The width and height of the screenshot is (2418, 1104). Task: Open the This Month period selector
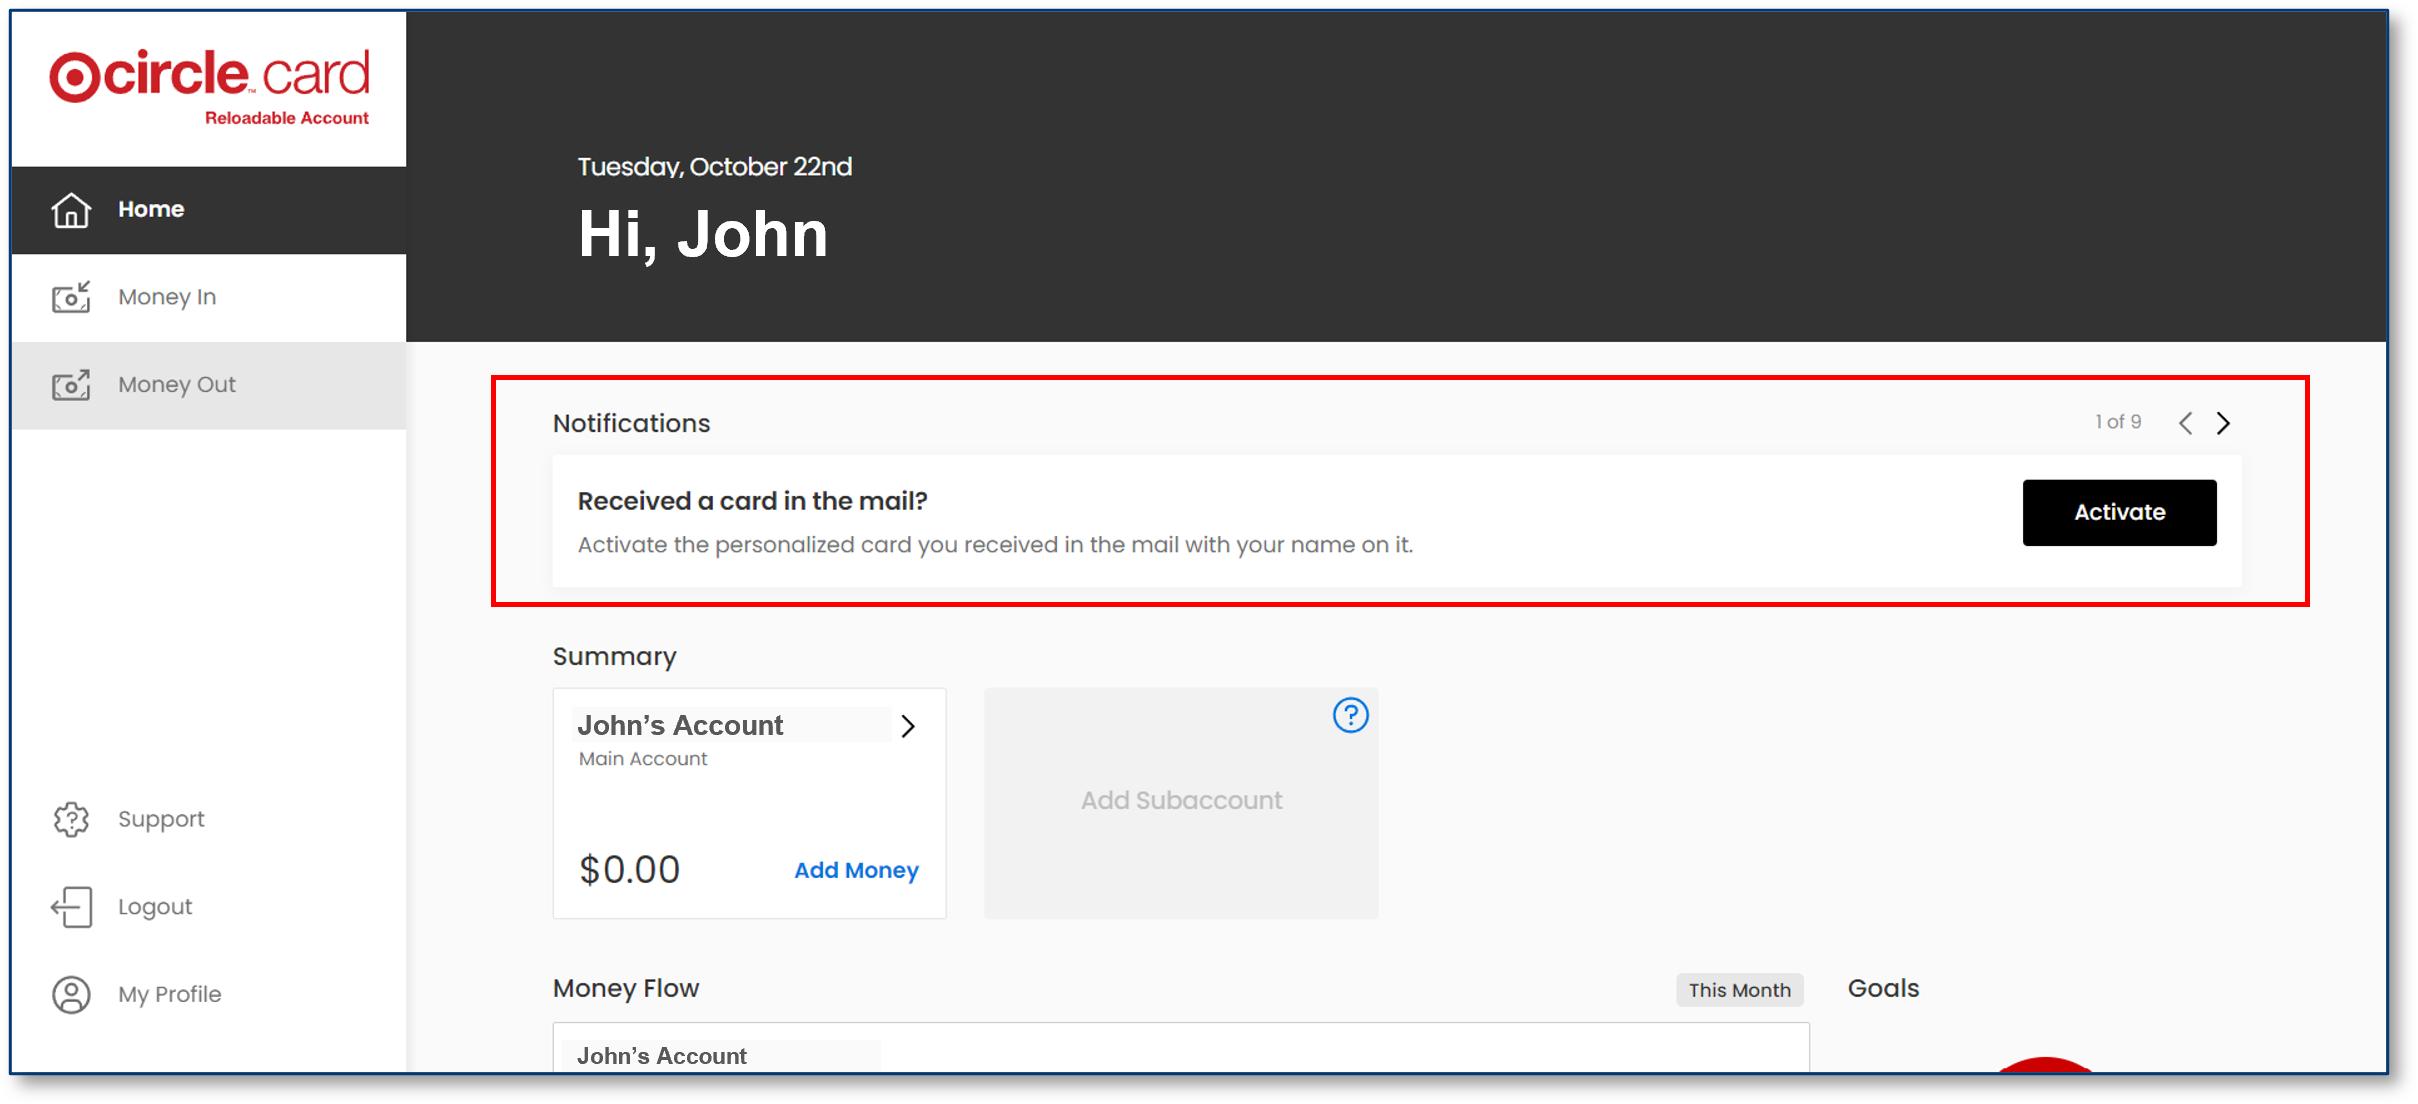[1739, 990]
